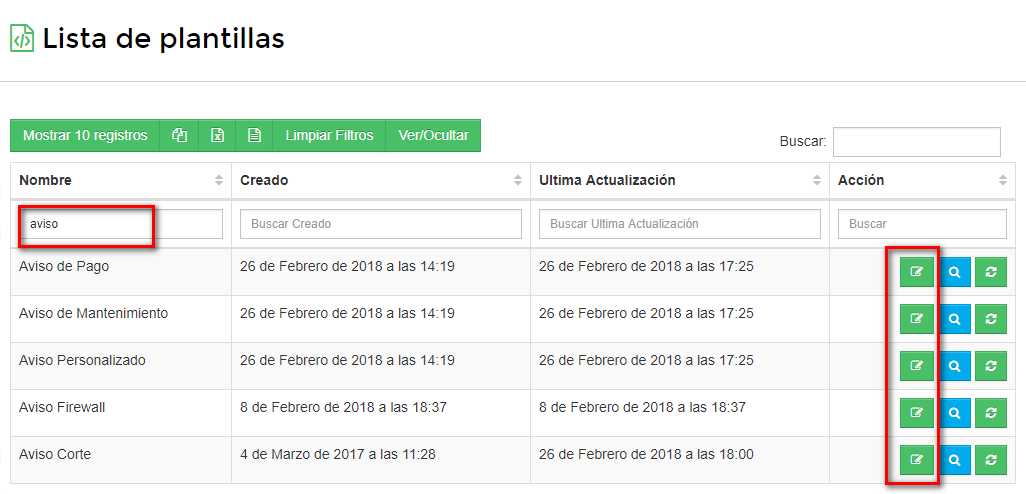
Task: Focus the Buscar Creado filter field
Action: pyautogui.click(x=380, y=224)
